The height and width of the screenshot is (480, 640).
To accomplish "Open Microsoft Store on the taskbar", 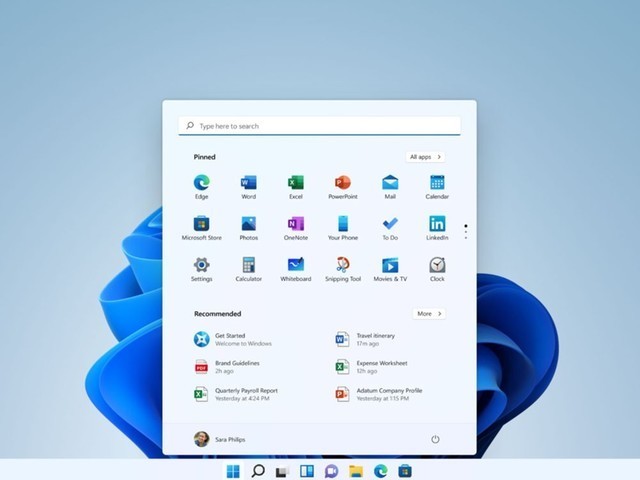I will click(405, 471).
